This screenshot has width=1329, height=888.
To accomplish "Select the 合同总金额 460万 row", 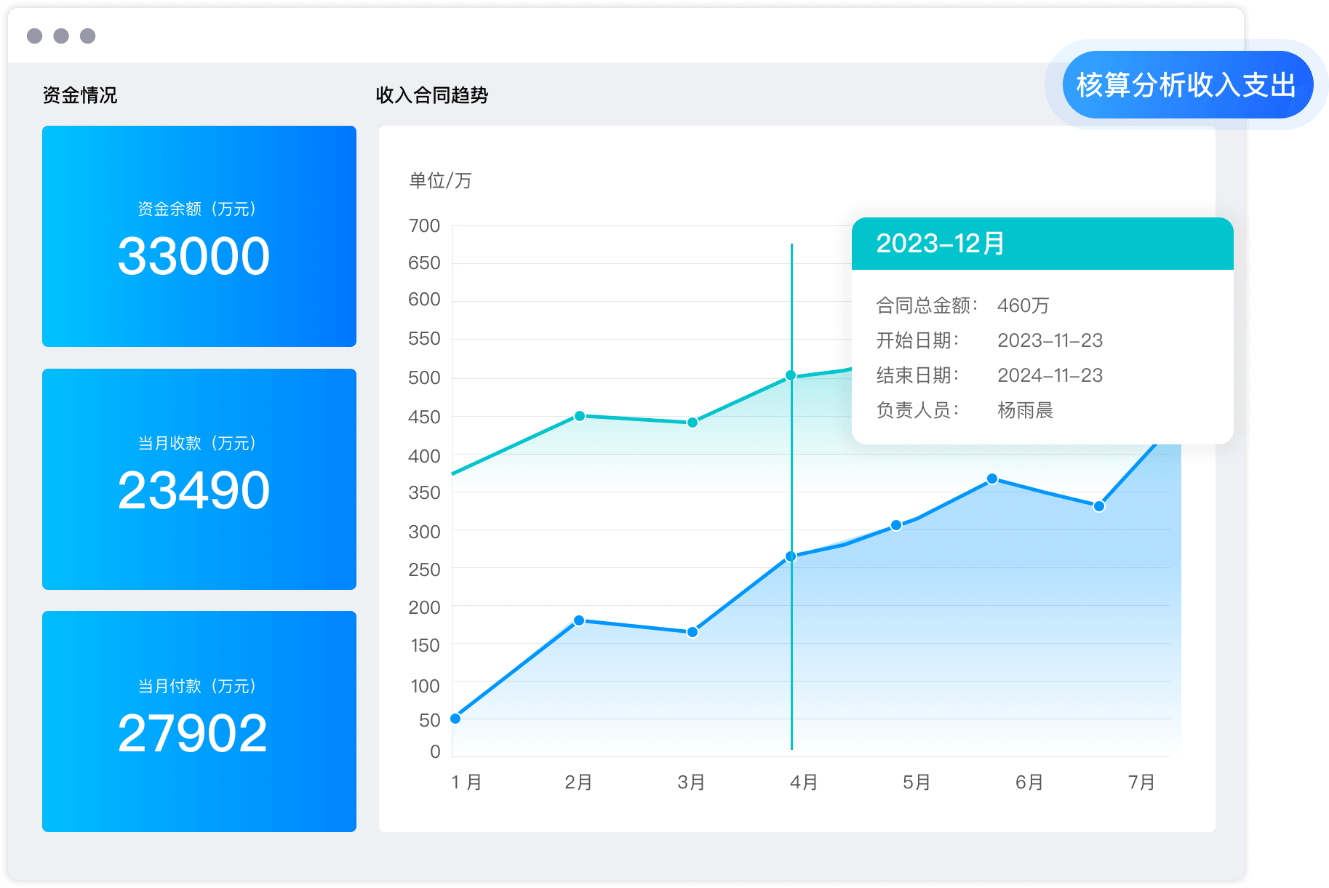I will (963, 306).
